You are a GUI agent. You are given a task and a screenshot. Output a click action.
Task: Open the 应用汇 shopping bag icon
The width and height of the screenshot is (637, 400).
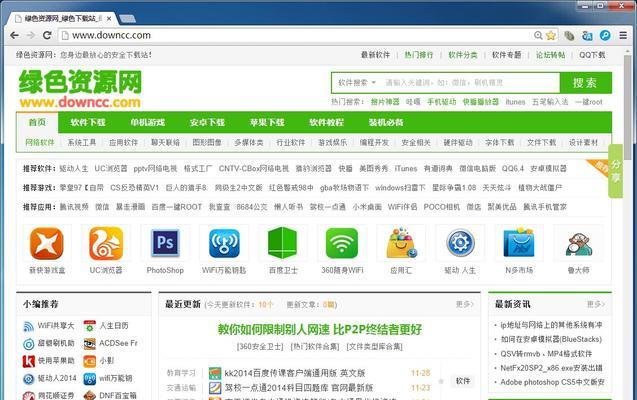(x=401, y=243)
